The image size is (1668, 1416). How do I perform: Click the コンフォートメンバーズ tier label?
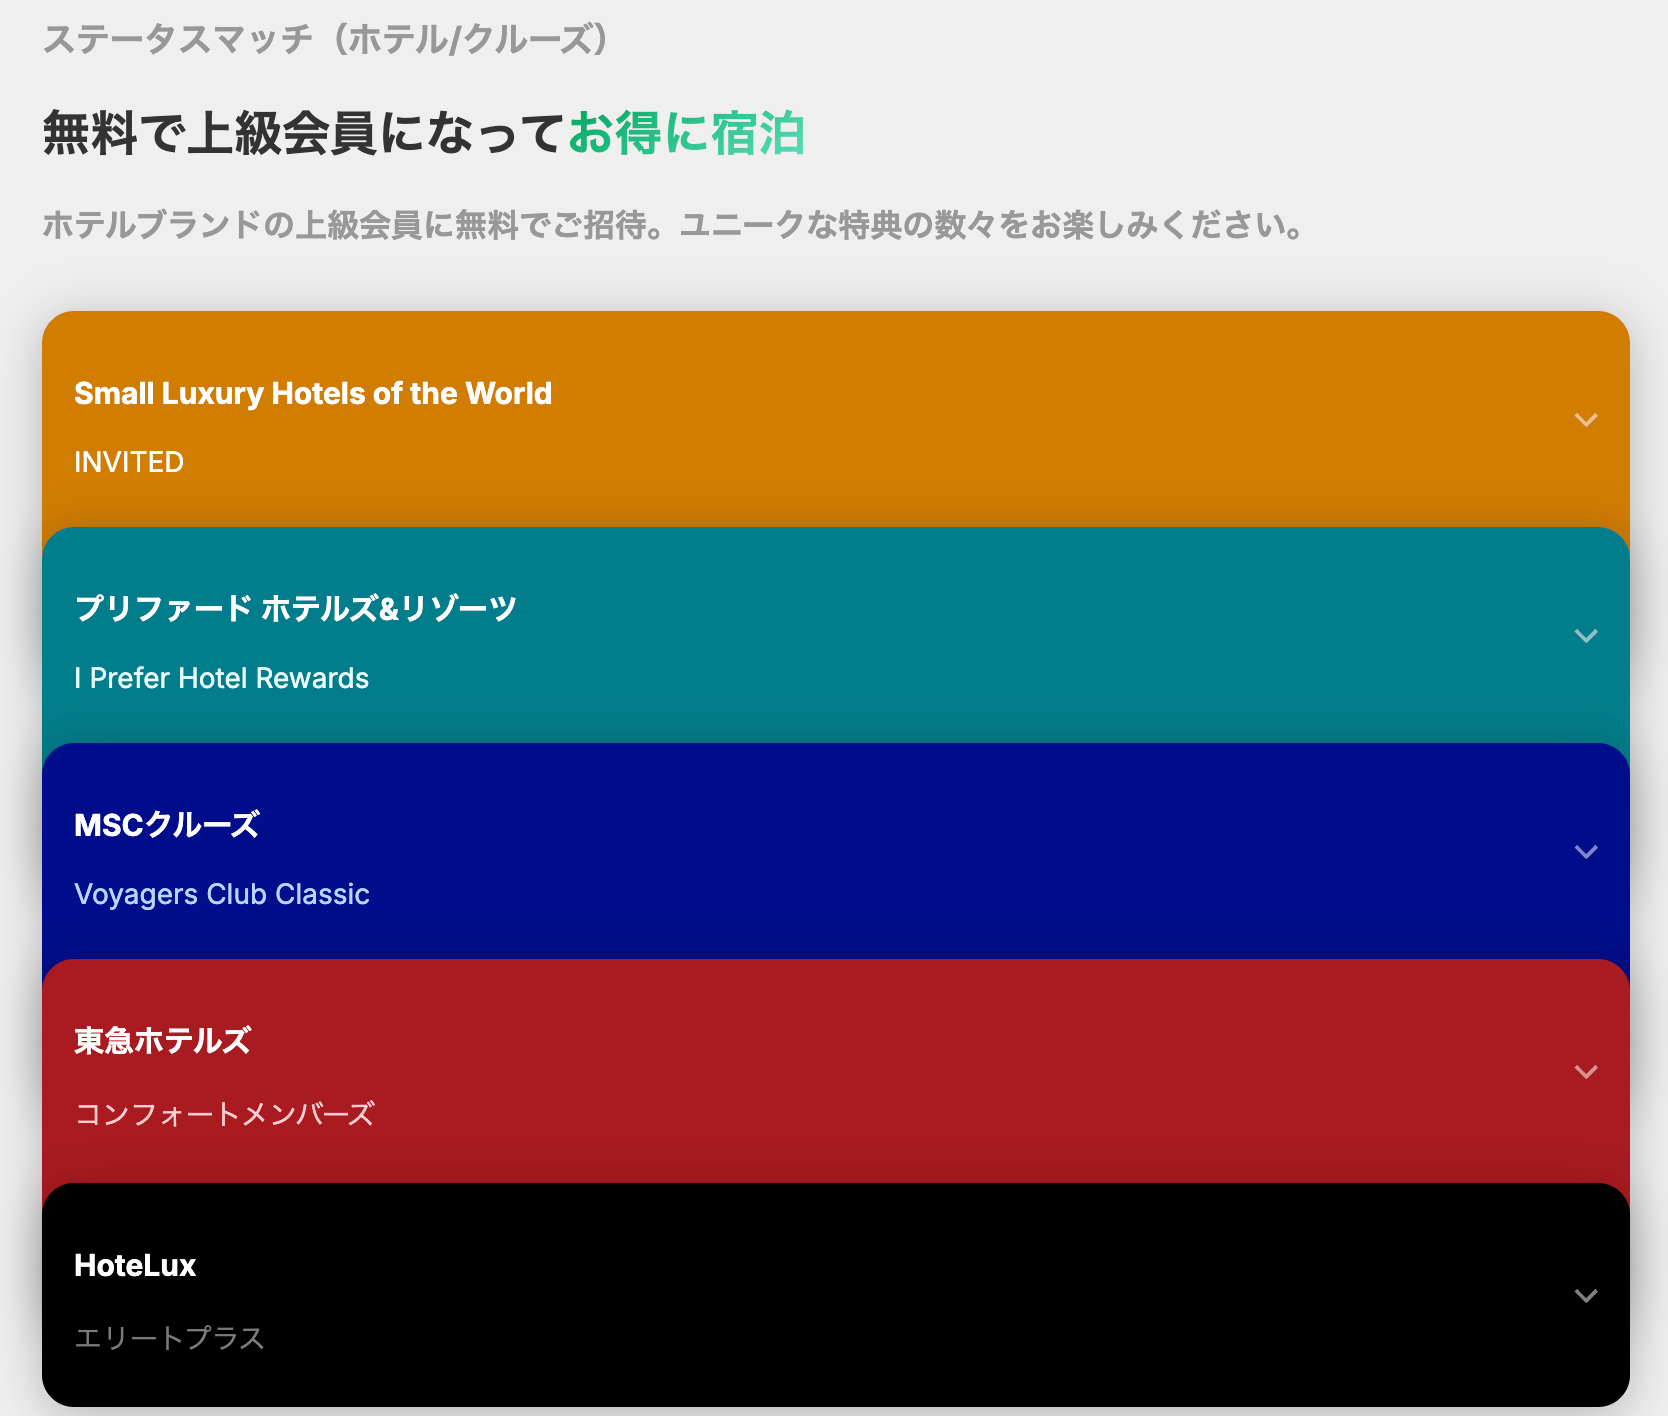tap(224, 1114)
